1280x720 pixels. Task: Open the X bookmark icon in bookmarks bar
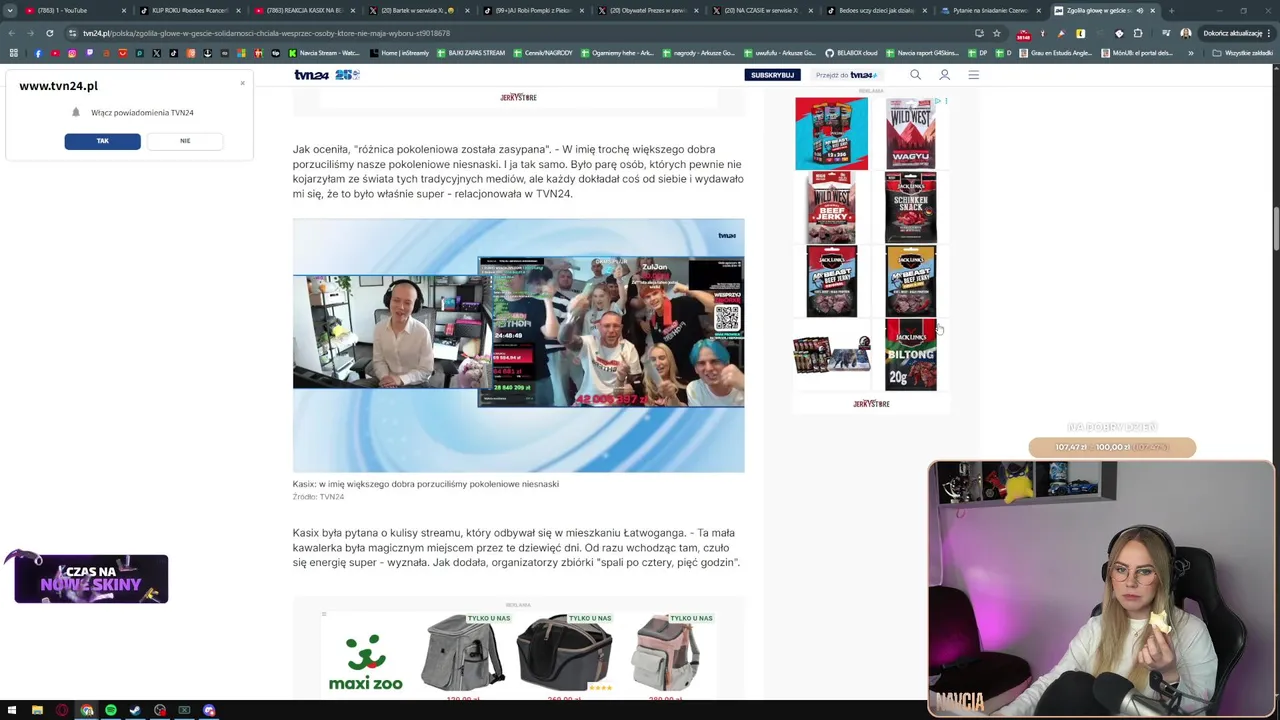156,53
